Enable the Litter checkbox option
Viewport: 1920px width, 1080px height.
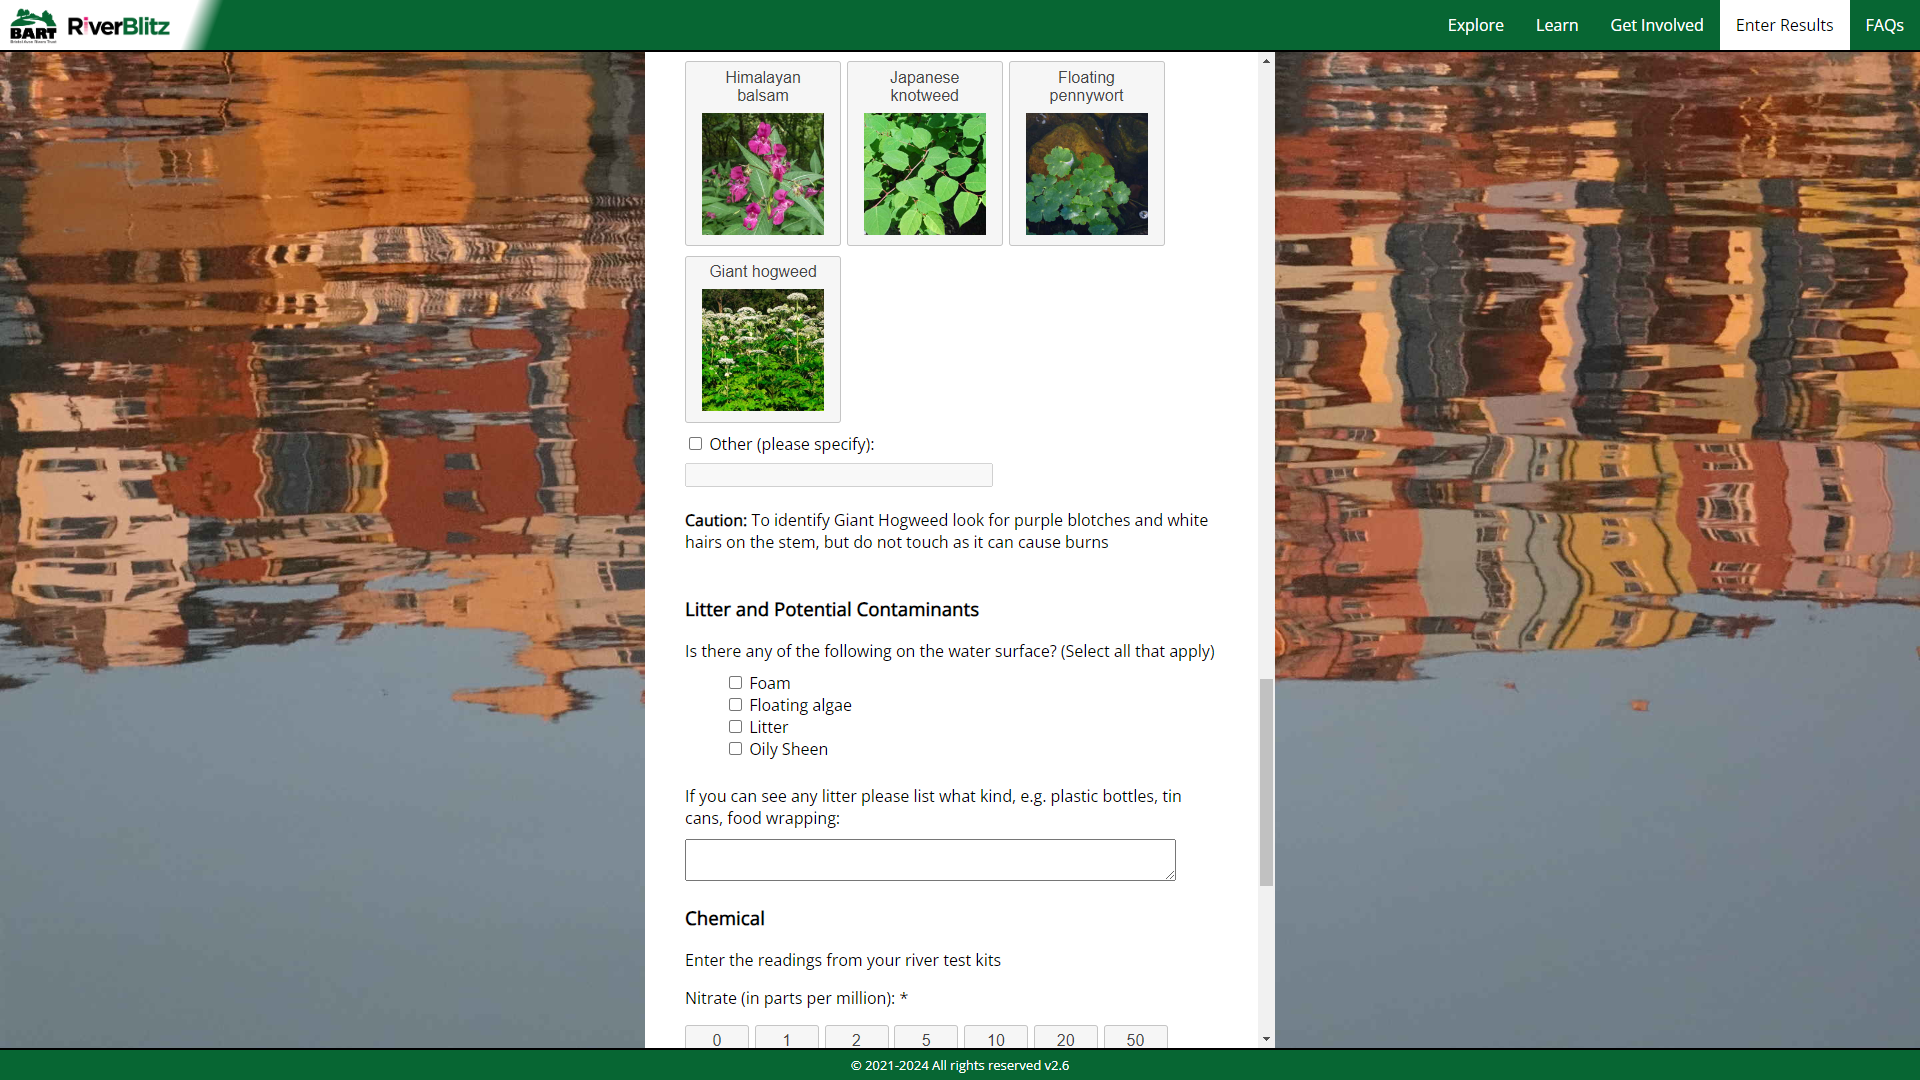click(736, 727)
